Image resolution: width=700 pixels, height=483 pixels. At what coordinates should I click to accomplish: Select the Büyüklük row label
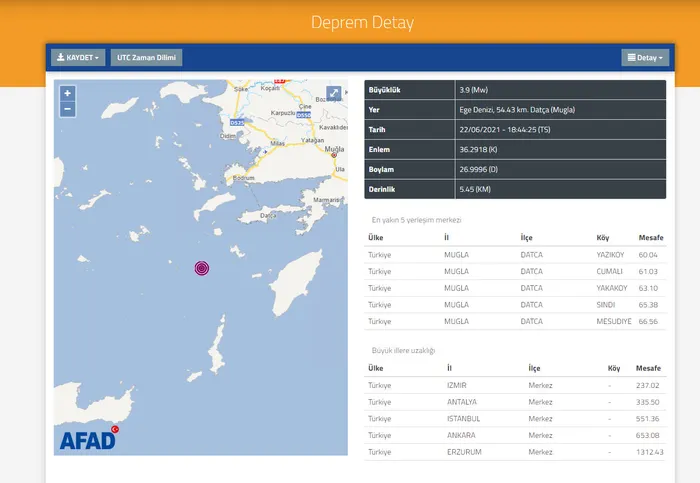(384, 90)
